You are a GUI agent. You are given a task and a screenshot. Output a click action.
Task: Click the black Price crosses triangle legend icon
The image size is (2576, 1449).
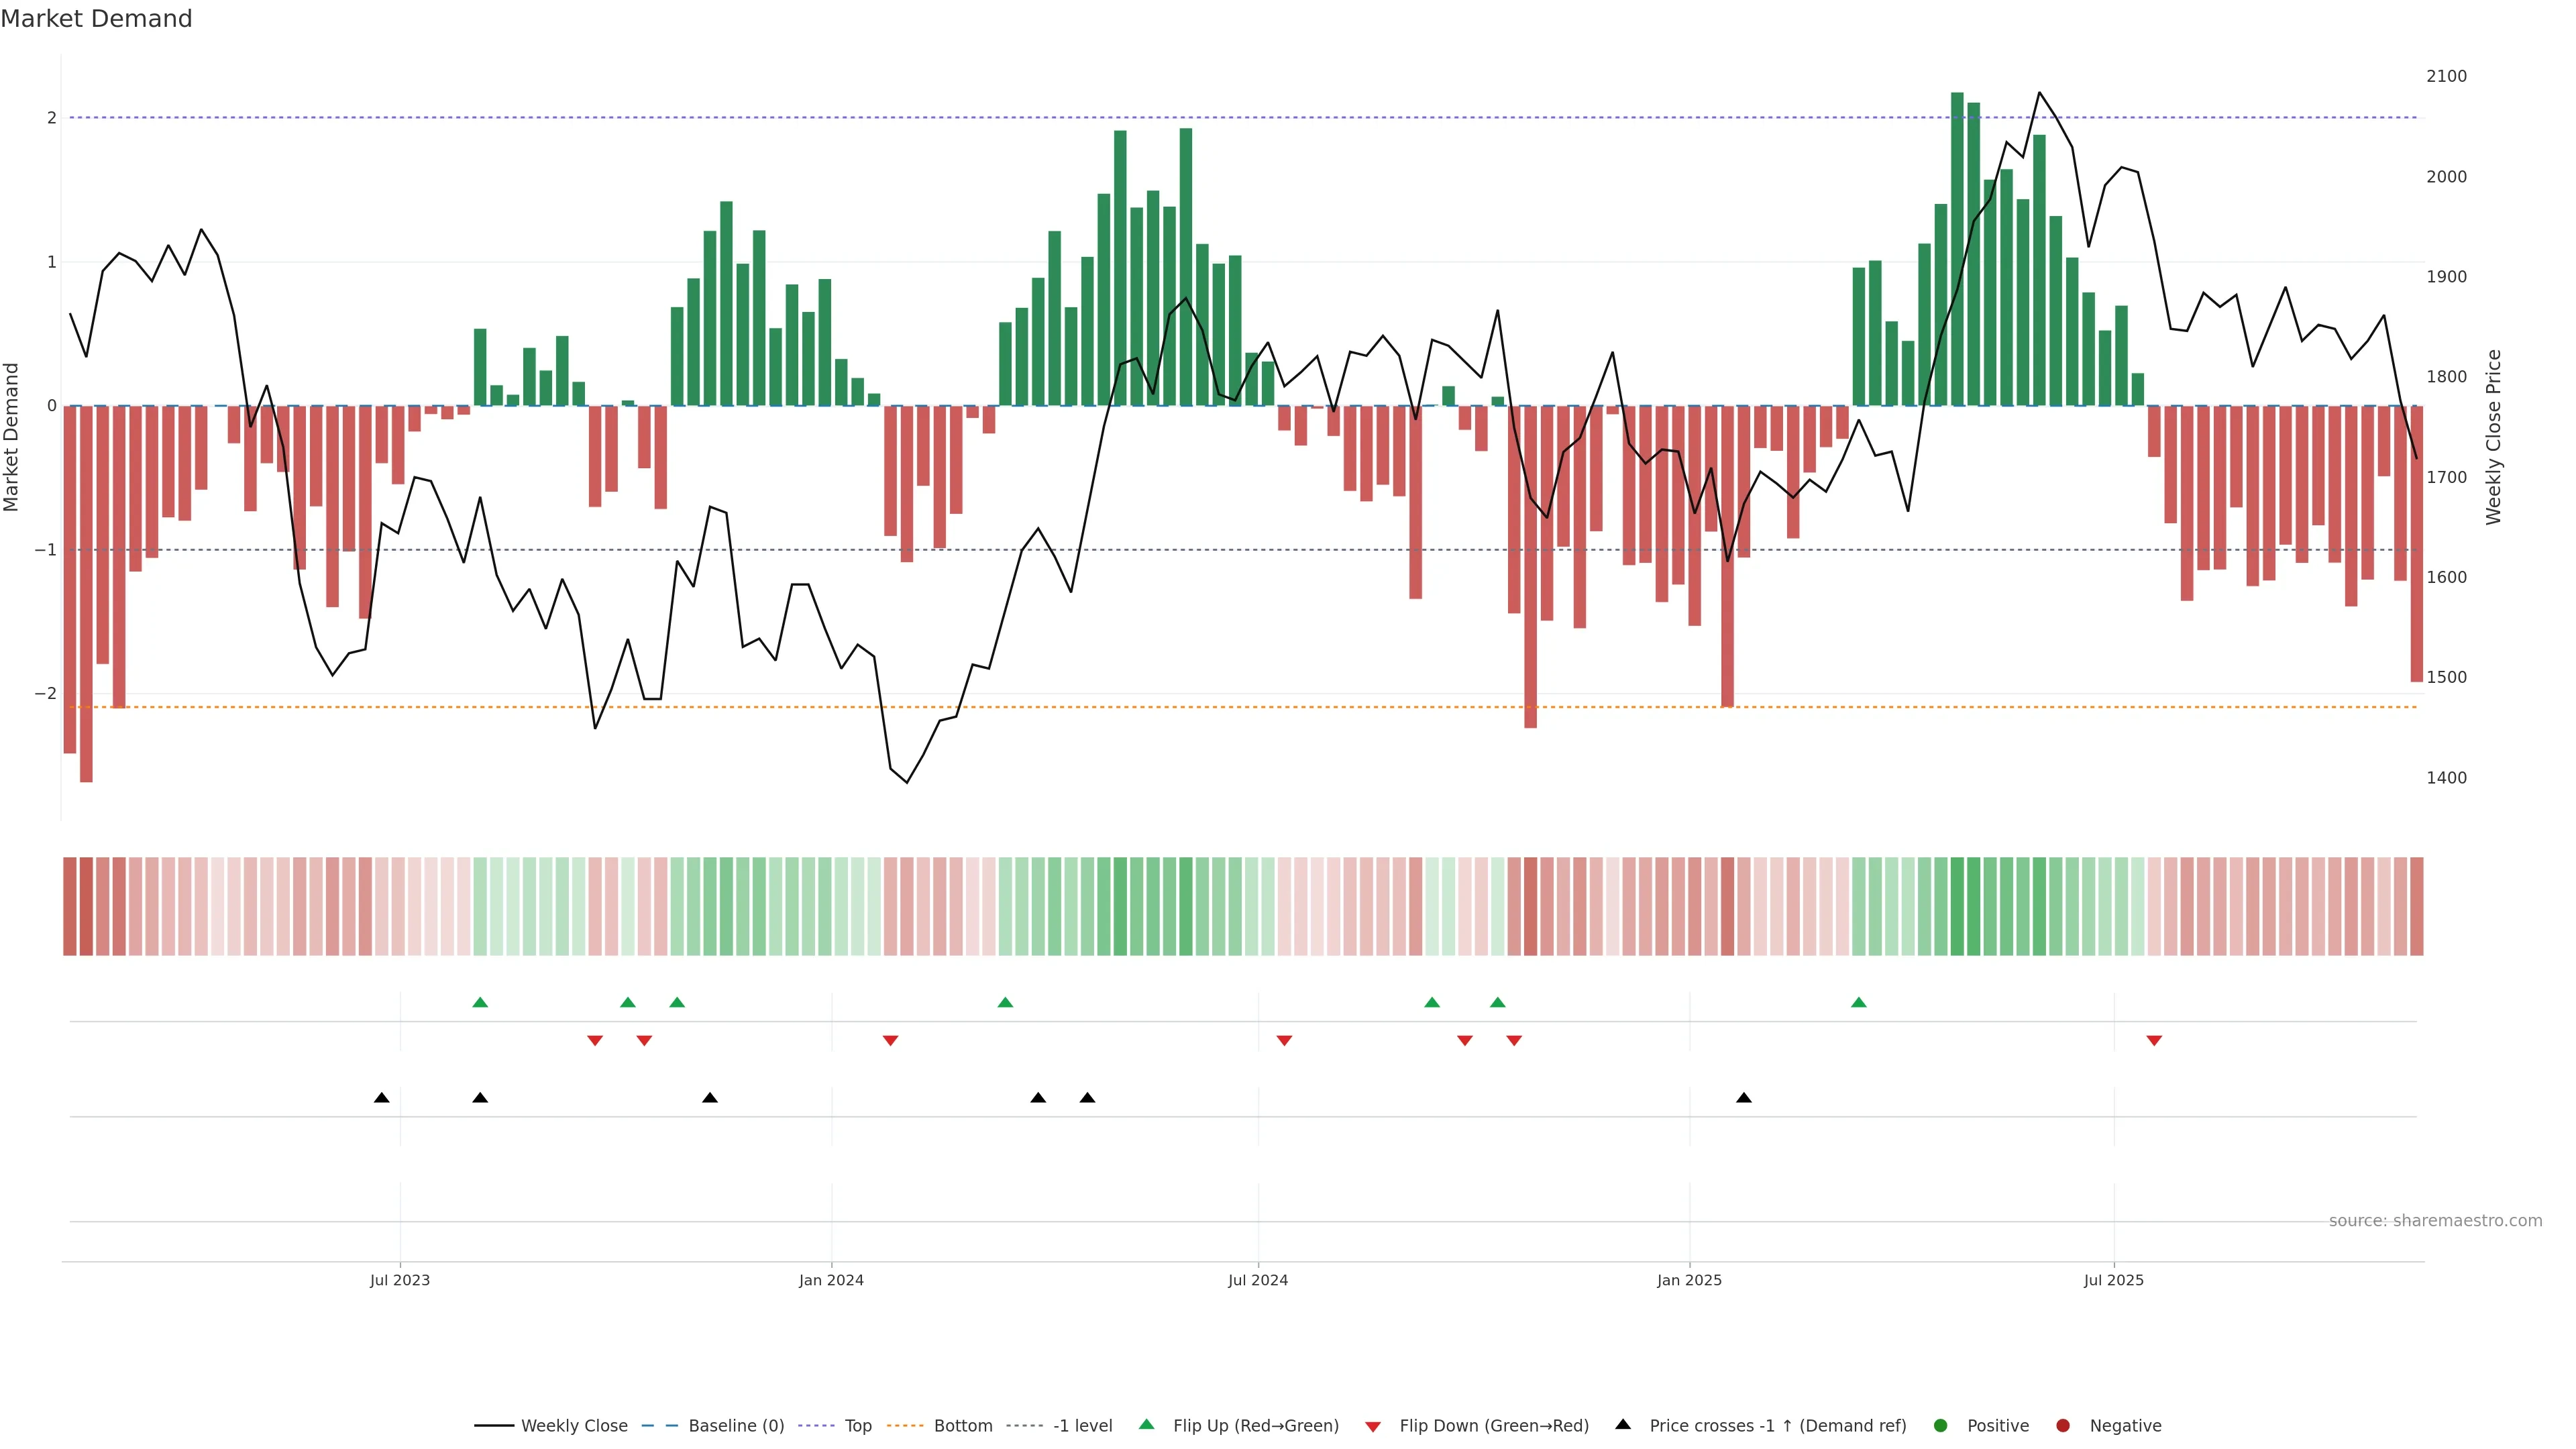1622,1424
